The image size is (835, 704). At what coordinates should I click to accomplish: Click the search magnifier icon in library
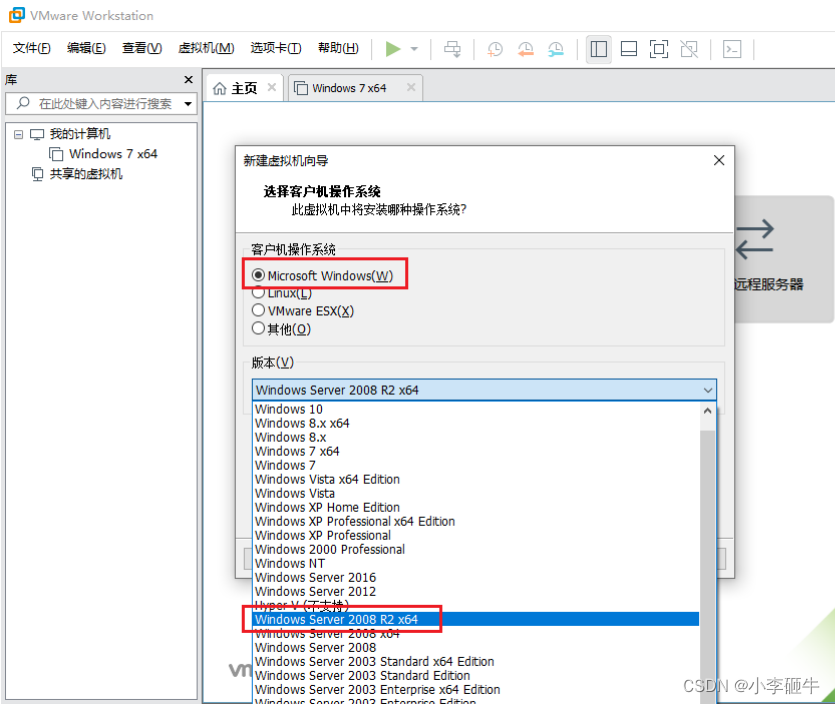tap(23, 103)
